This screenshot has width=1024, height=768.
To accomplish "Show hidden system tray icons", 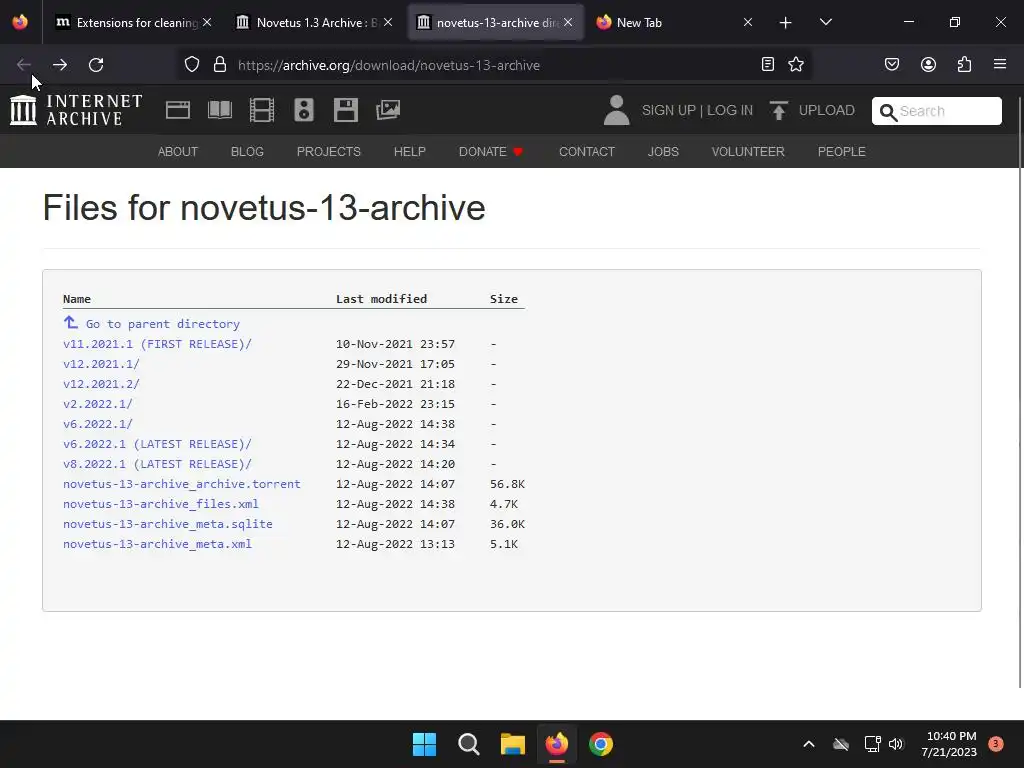I will tap(808, 744).
